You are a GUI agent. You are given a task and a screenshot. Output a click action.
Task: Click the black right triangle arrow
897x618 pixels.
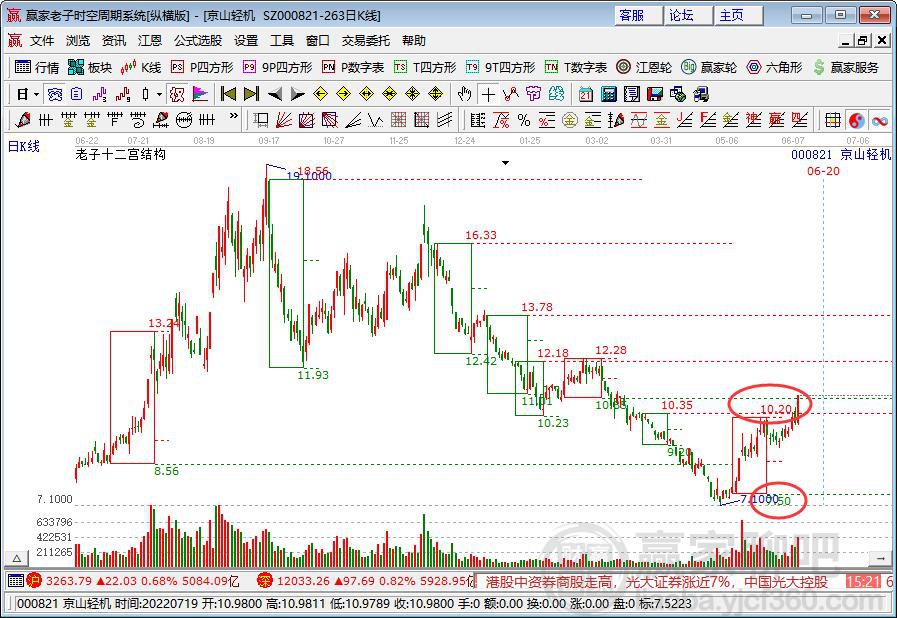coord(297,94)
